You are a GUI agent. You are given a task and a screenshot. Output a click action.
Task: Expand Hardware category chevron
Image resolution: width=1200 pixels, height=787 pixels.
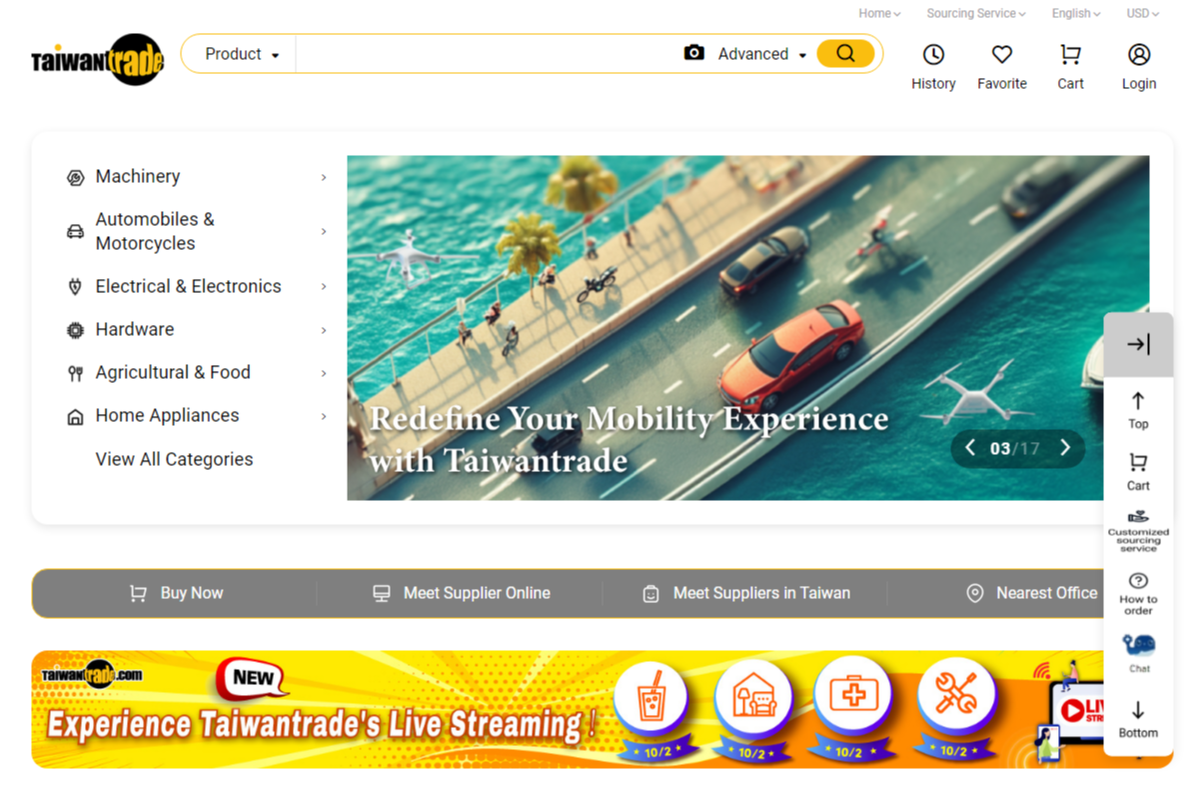pyautogui.click(x=323, y=330)
